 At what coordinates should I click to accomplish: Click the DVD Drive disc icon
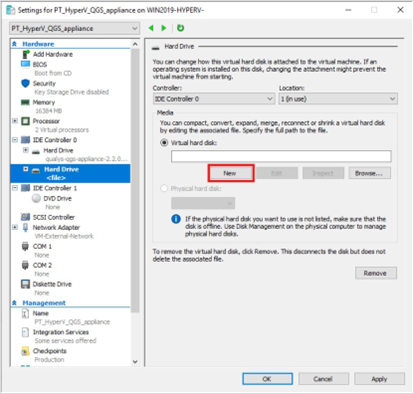[36, 198]
